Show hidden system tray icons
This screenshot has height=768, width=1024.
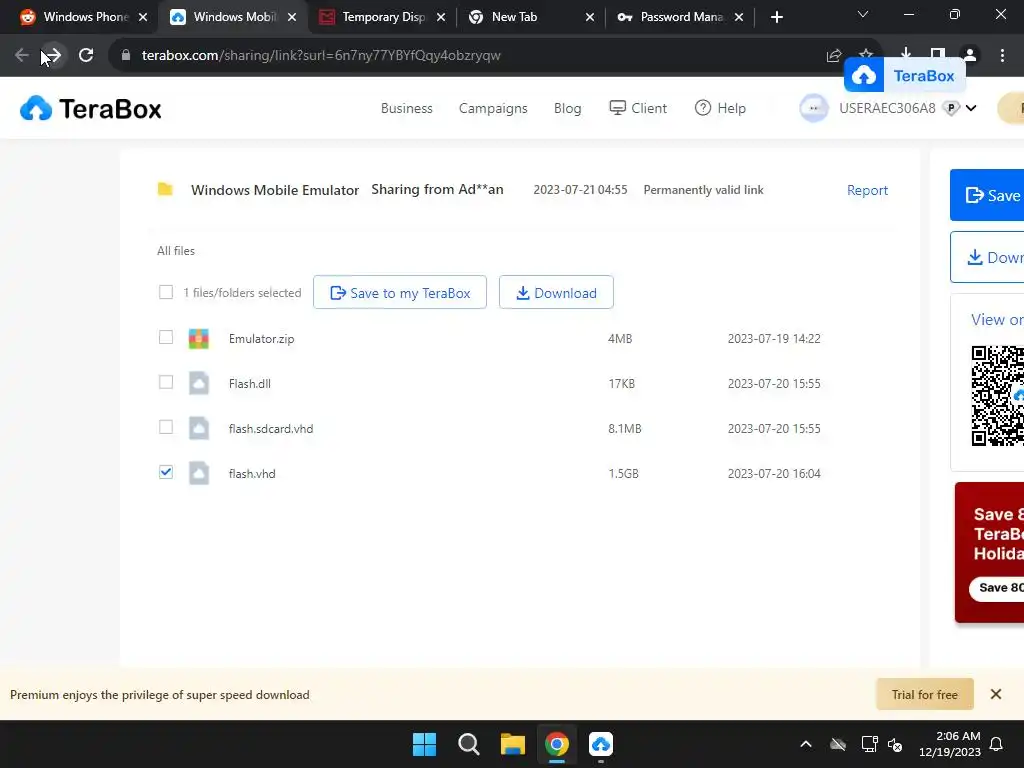pos(806,744)
